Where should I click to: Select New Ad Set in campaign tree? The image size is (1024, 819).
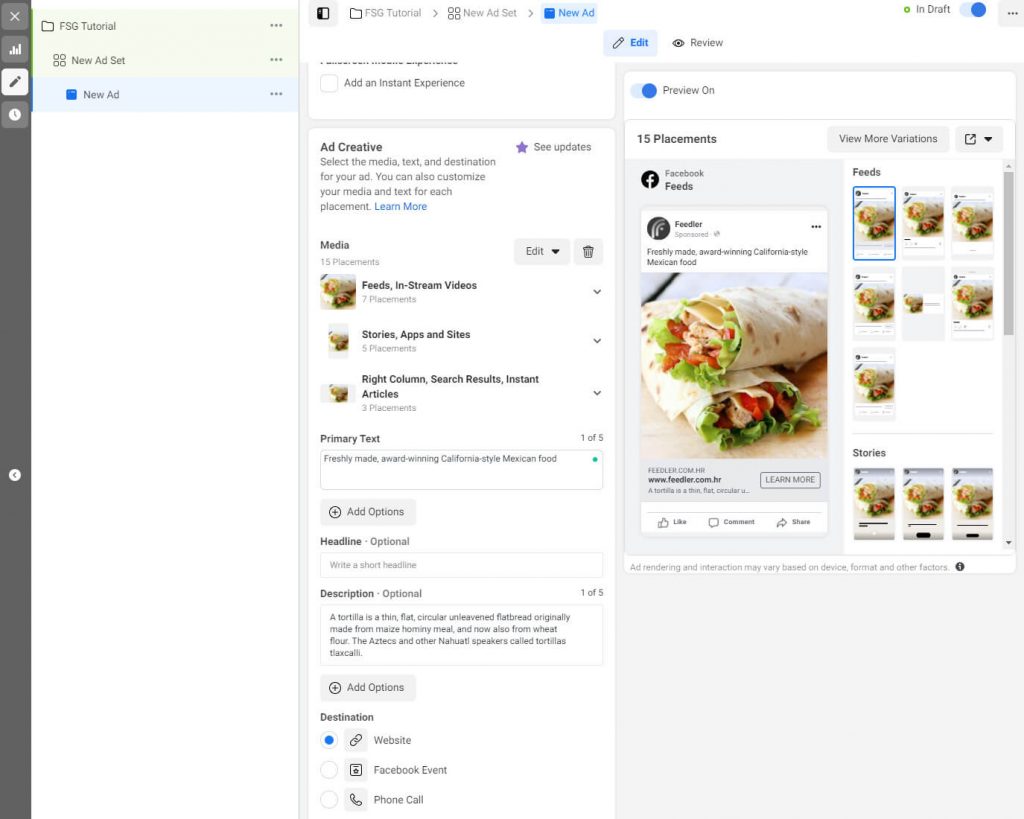[x=98, y=61]
